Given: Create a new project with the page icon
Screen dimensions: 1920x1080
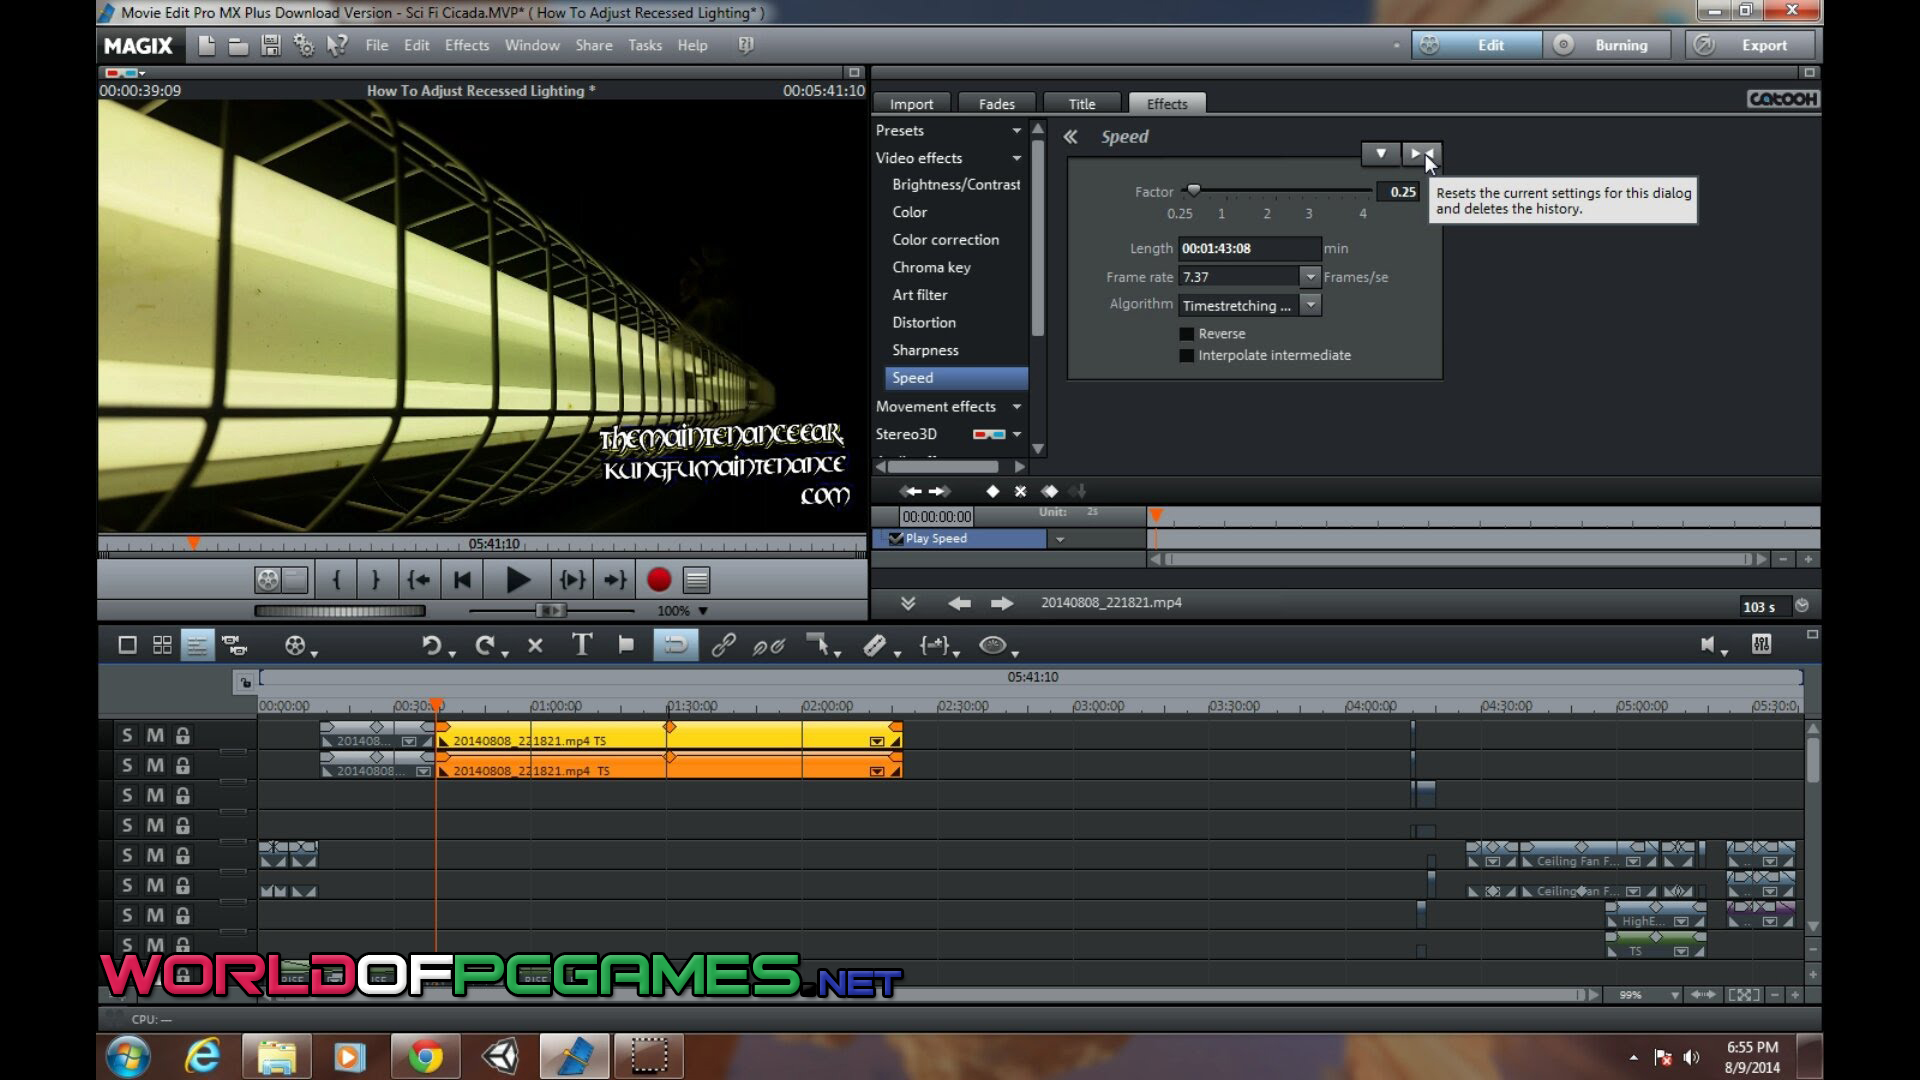Looking at the screenshot, I should (206, 45).
